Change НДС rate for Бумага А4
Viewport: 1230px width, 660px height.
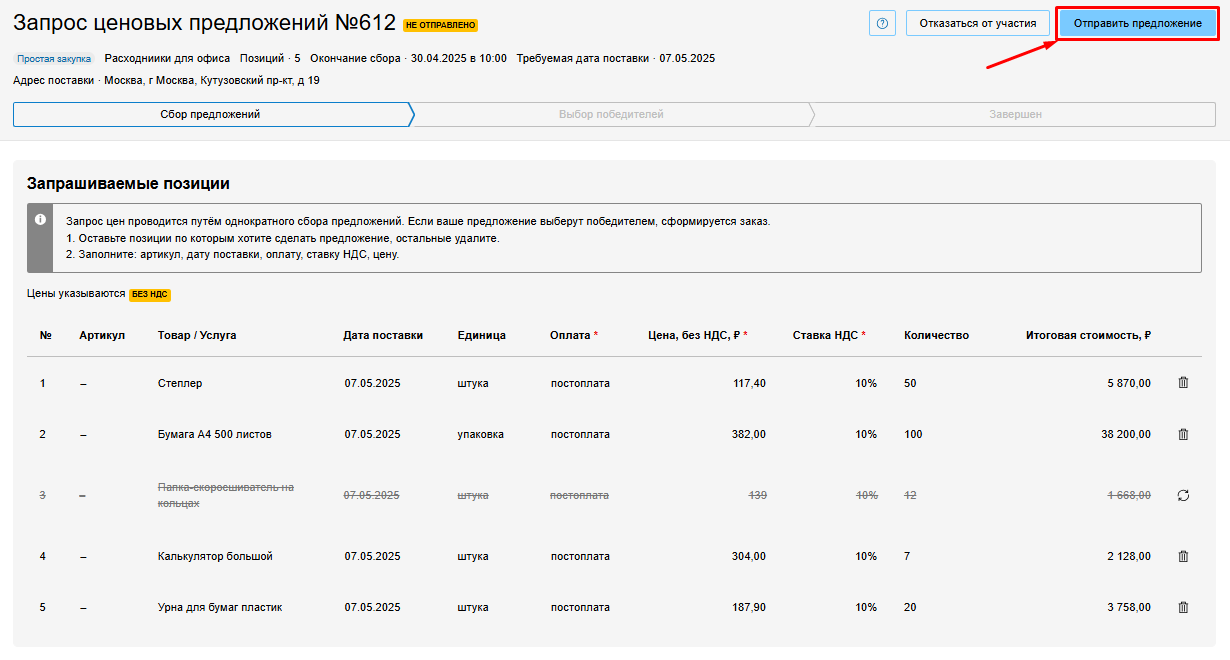(x=865, y=434)
